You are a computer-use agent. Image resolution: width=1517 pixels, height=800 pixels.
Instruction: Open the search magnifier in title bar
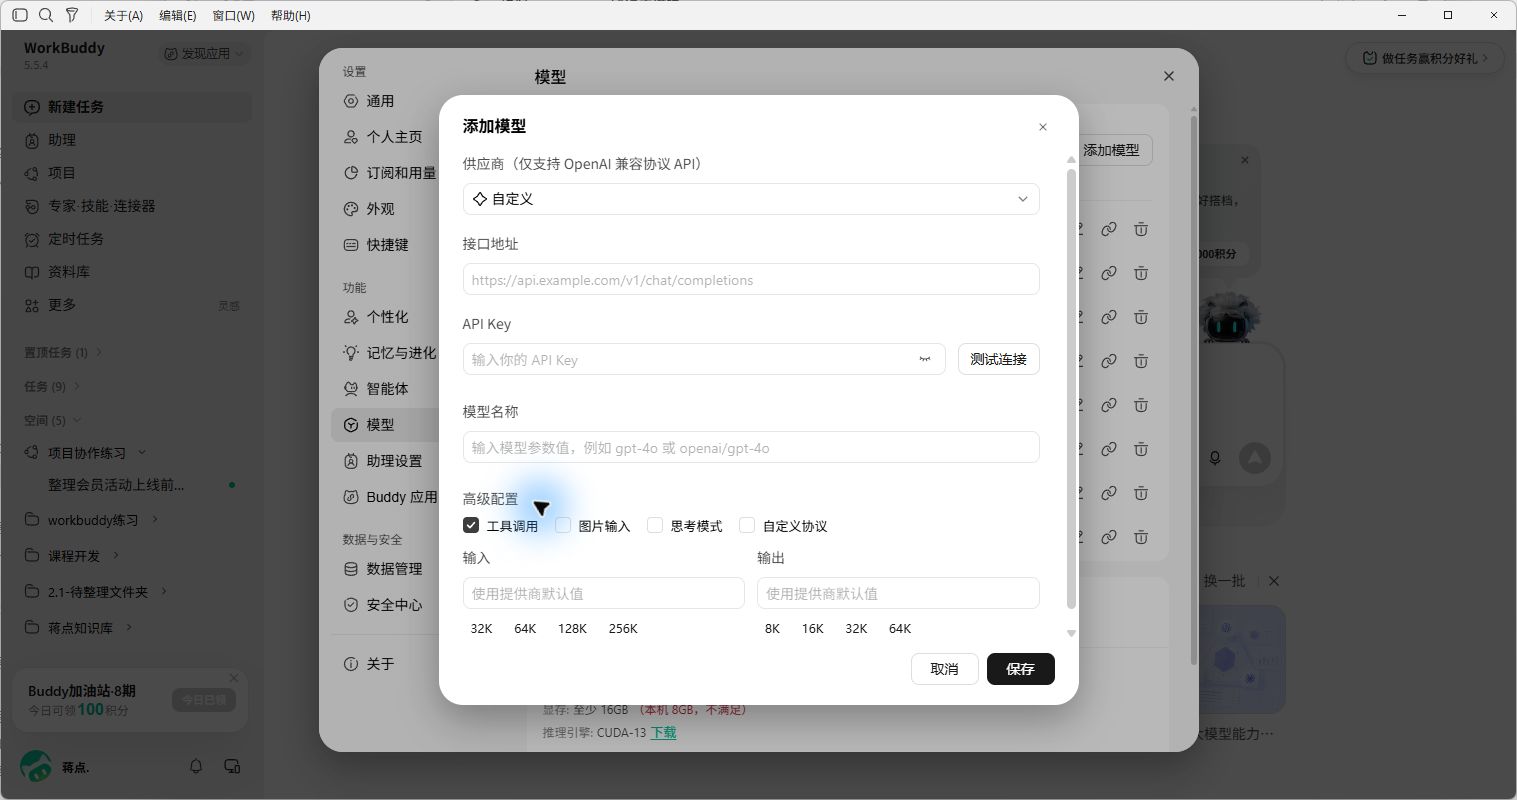pos(46,15)
